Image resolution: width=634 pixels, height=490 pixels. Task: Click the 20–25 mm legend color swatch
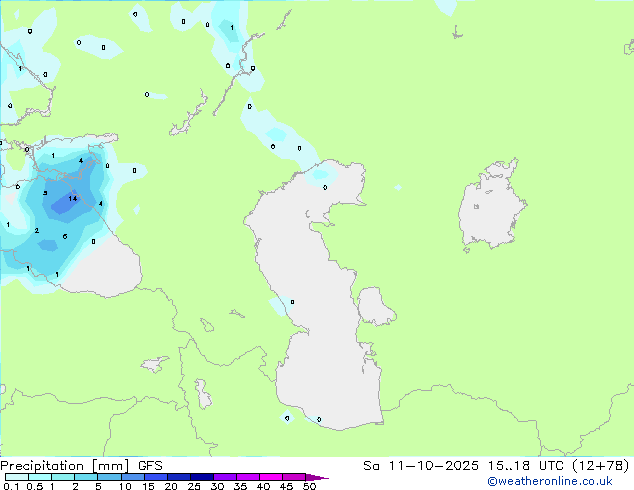178,477
